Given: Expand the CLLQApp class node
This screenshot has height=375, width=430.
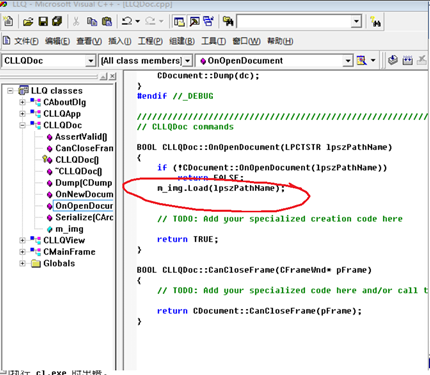Looking at the screenshot, I should coord(22,114).
